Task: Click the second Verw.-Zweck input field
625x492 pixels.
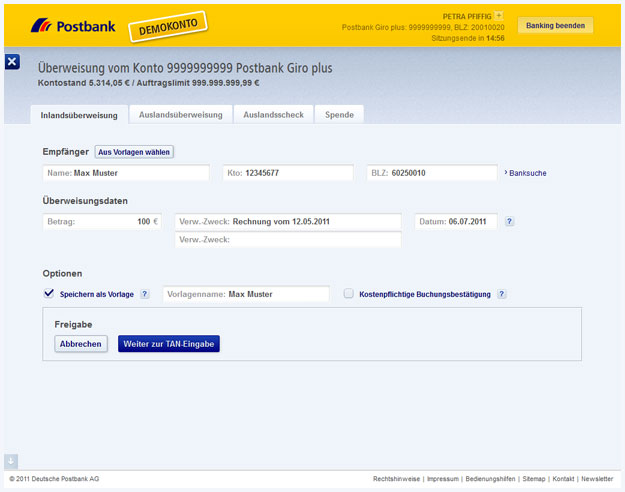Action: 288,240
